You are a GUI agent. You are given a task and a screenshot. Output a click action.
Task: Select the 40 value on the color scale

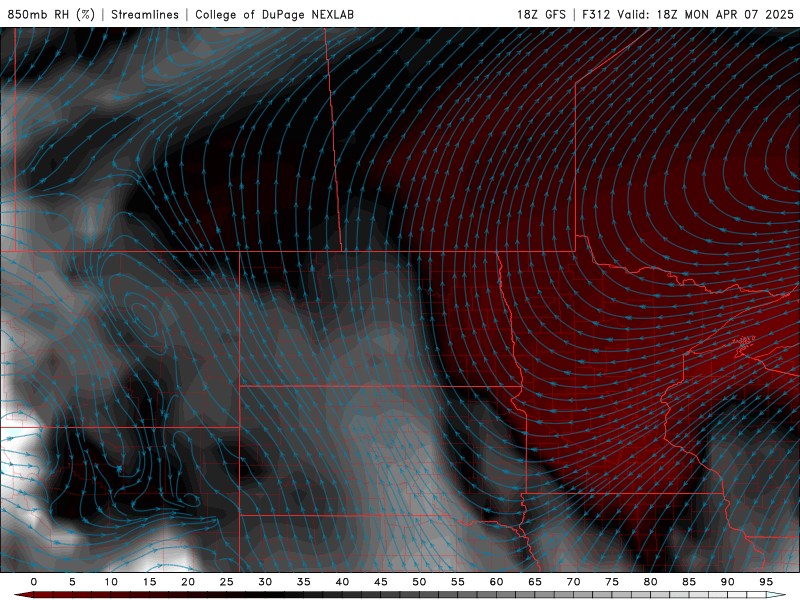[342, 582]
